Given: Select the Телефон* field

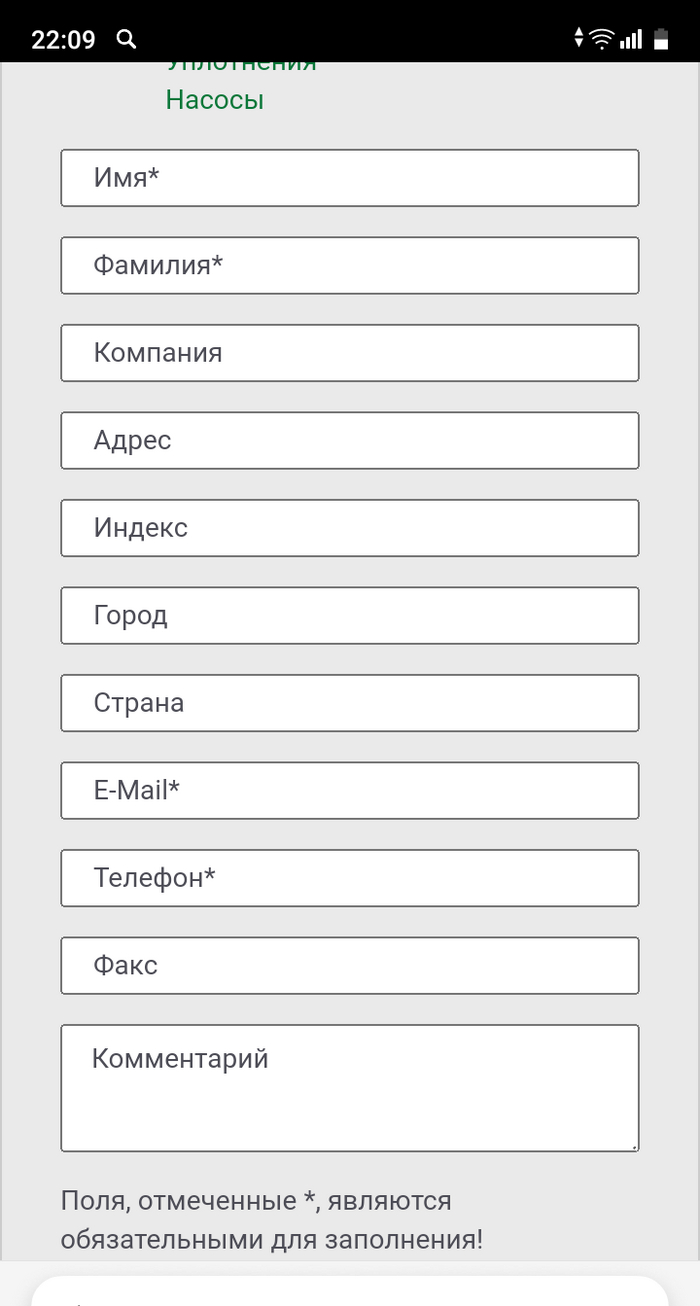Looking at the screenshot, I should click(x=350, y=878).
